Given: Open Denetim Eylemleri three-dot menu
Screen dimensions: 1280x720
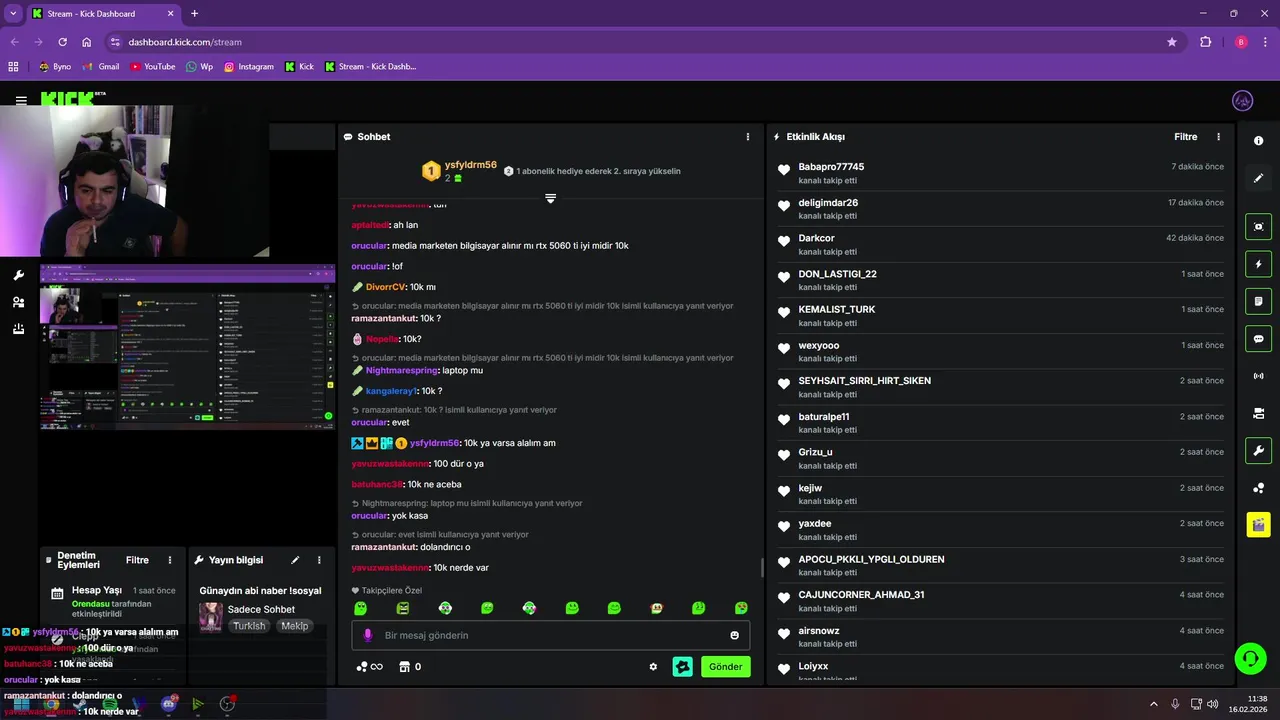Looking at the screenshot, I should click(170, 560).
